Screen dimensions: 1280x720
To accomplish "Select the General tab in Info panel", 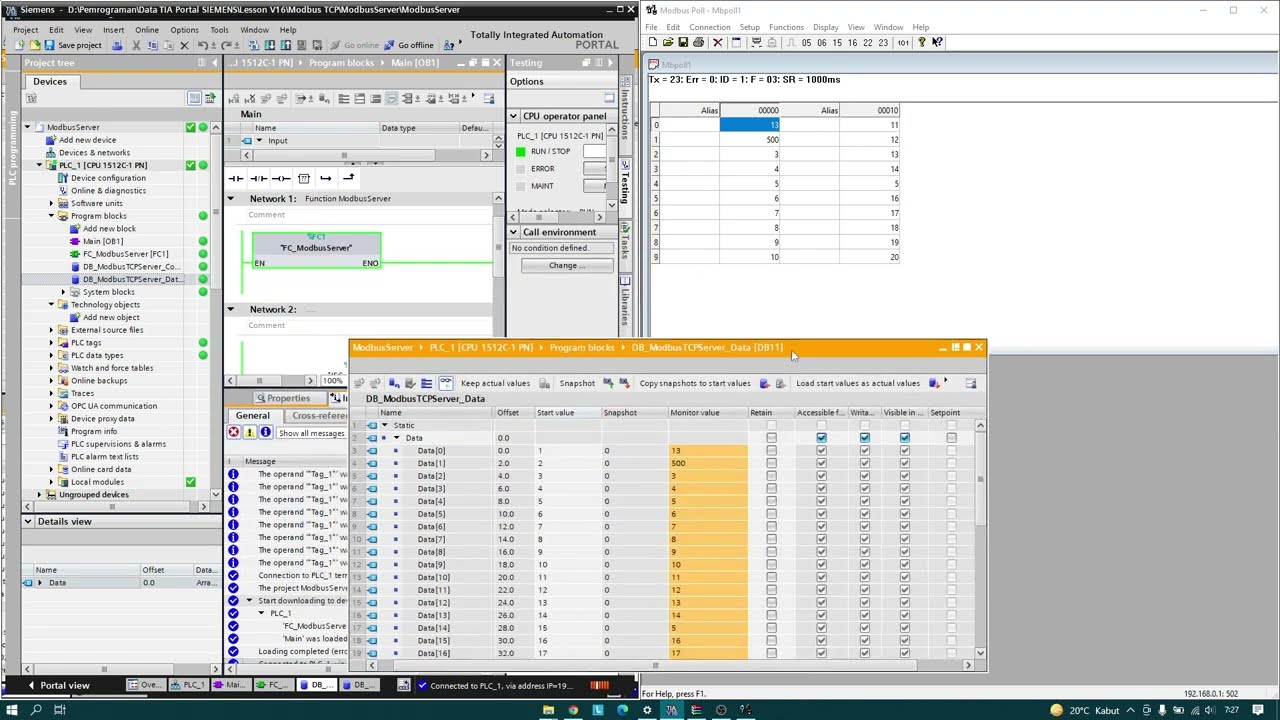I will pyautogui.click(x=252, y=416).
